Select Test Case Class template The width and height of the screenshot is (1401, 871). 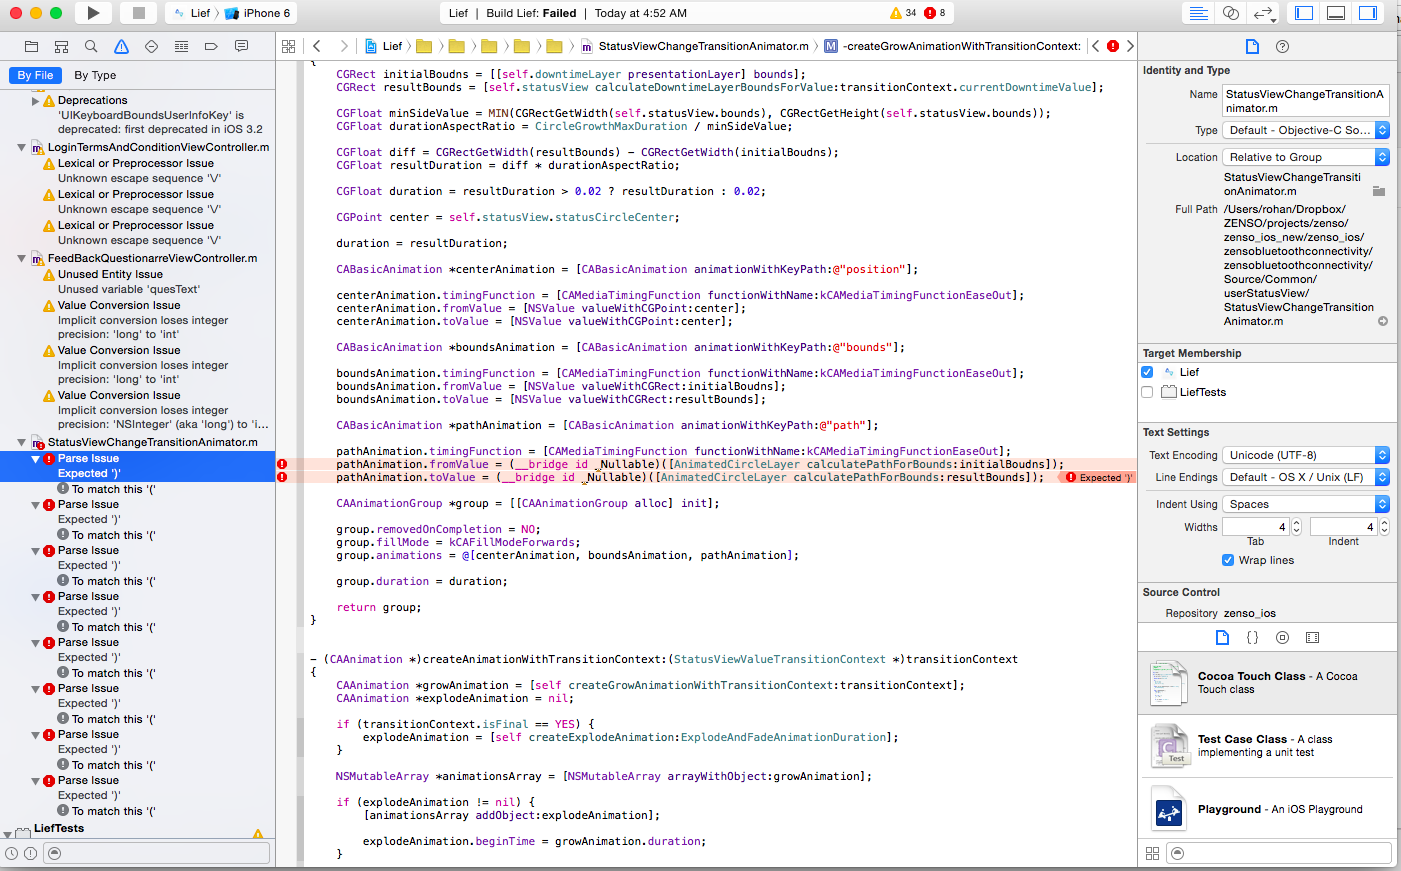coord(1266,746)
